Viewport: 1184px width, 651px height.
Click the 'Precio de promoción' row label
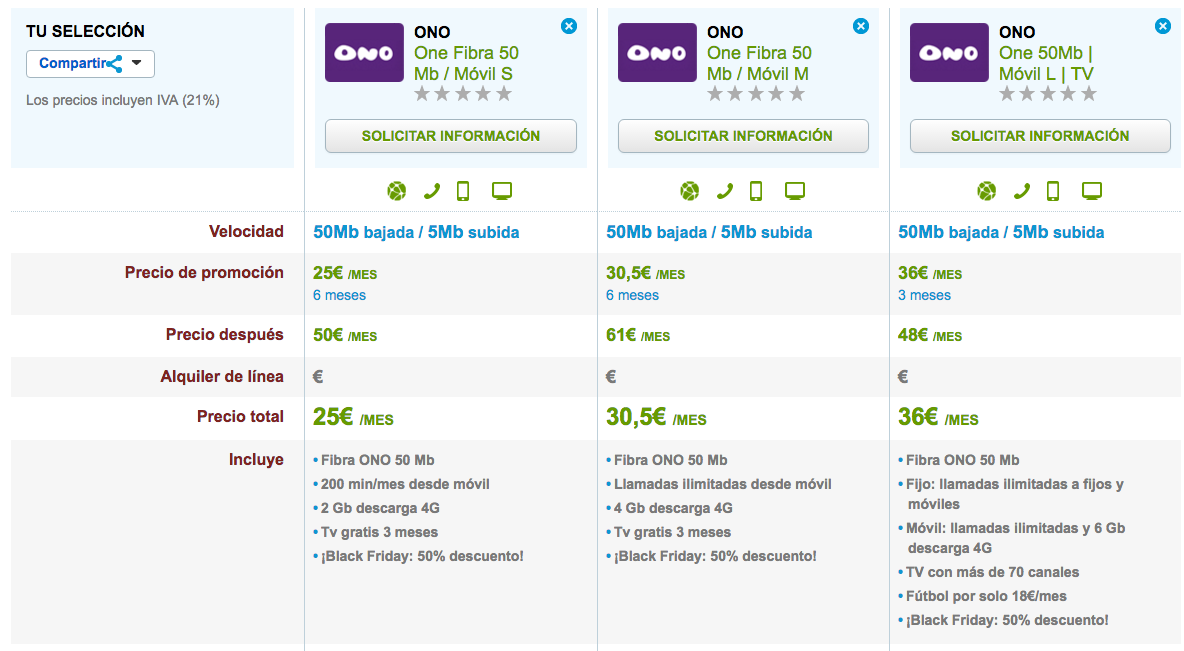click(204, 273)
